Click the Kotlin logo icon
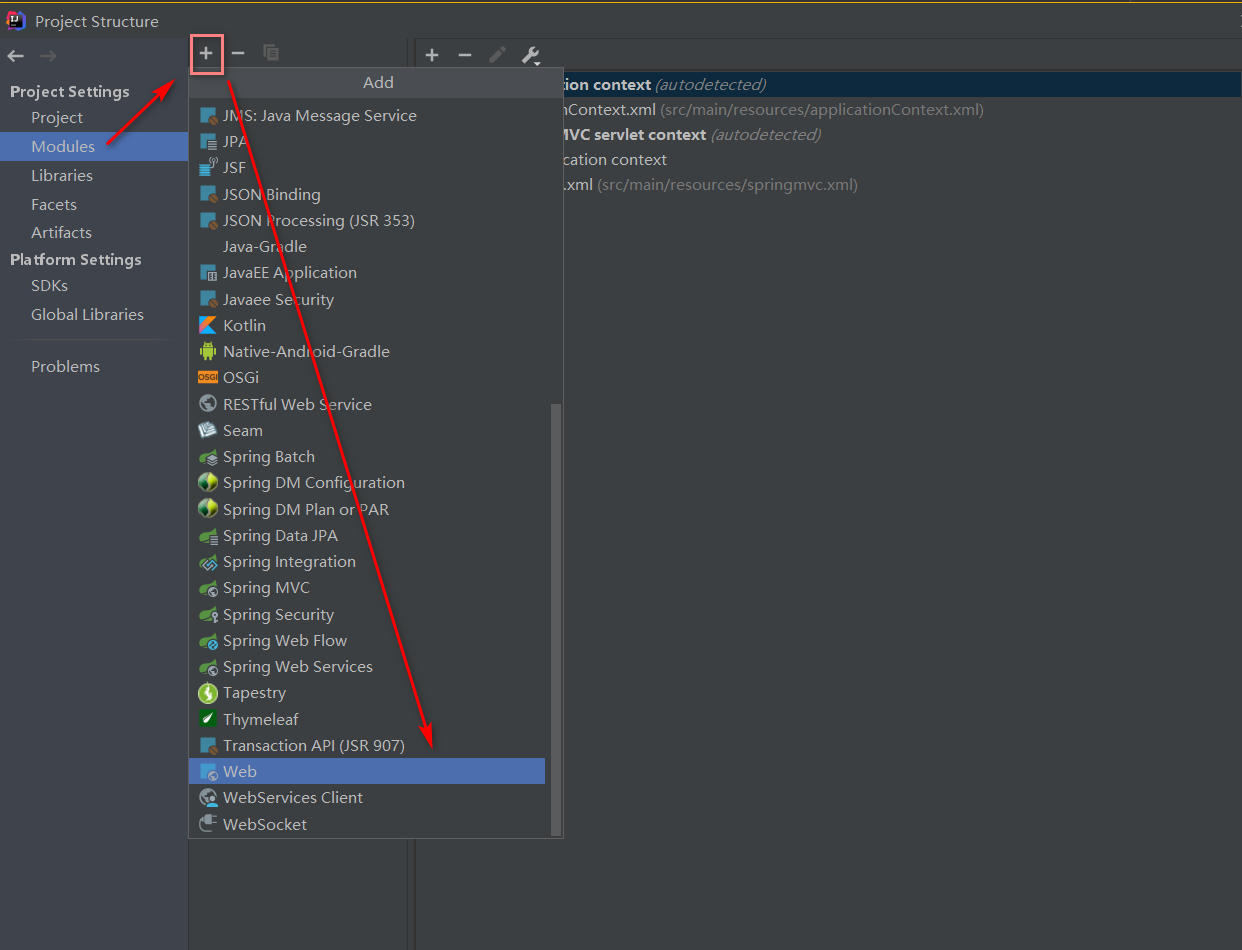The width and height of the screenshot is (1242, 950). coord(208,325)
